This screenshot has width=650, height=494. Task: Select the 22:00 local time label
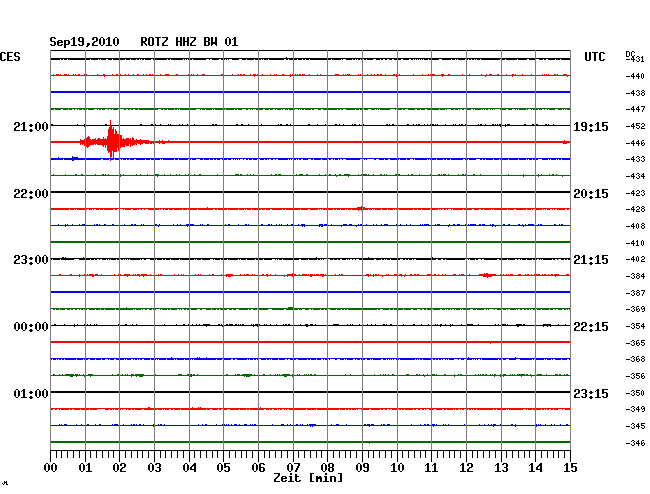point(31,194)
